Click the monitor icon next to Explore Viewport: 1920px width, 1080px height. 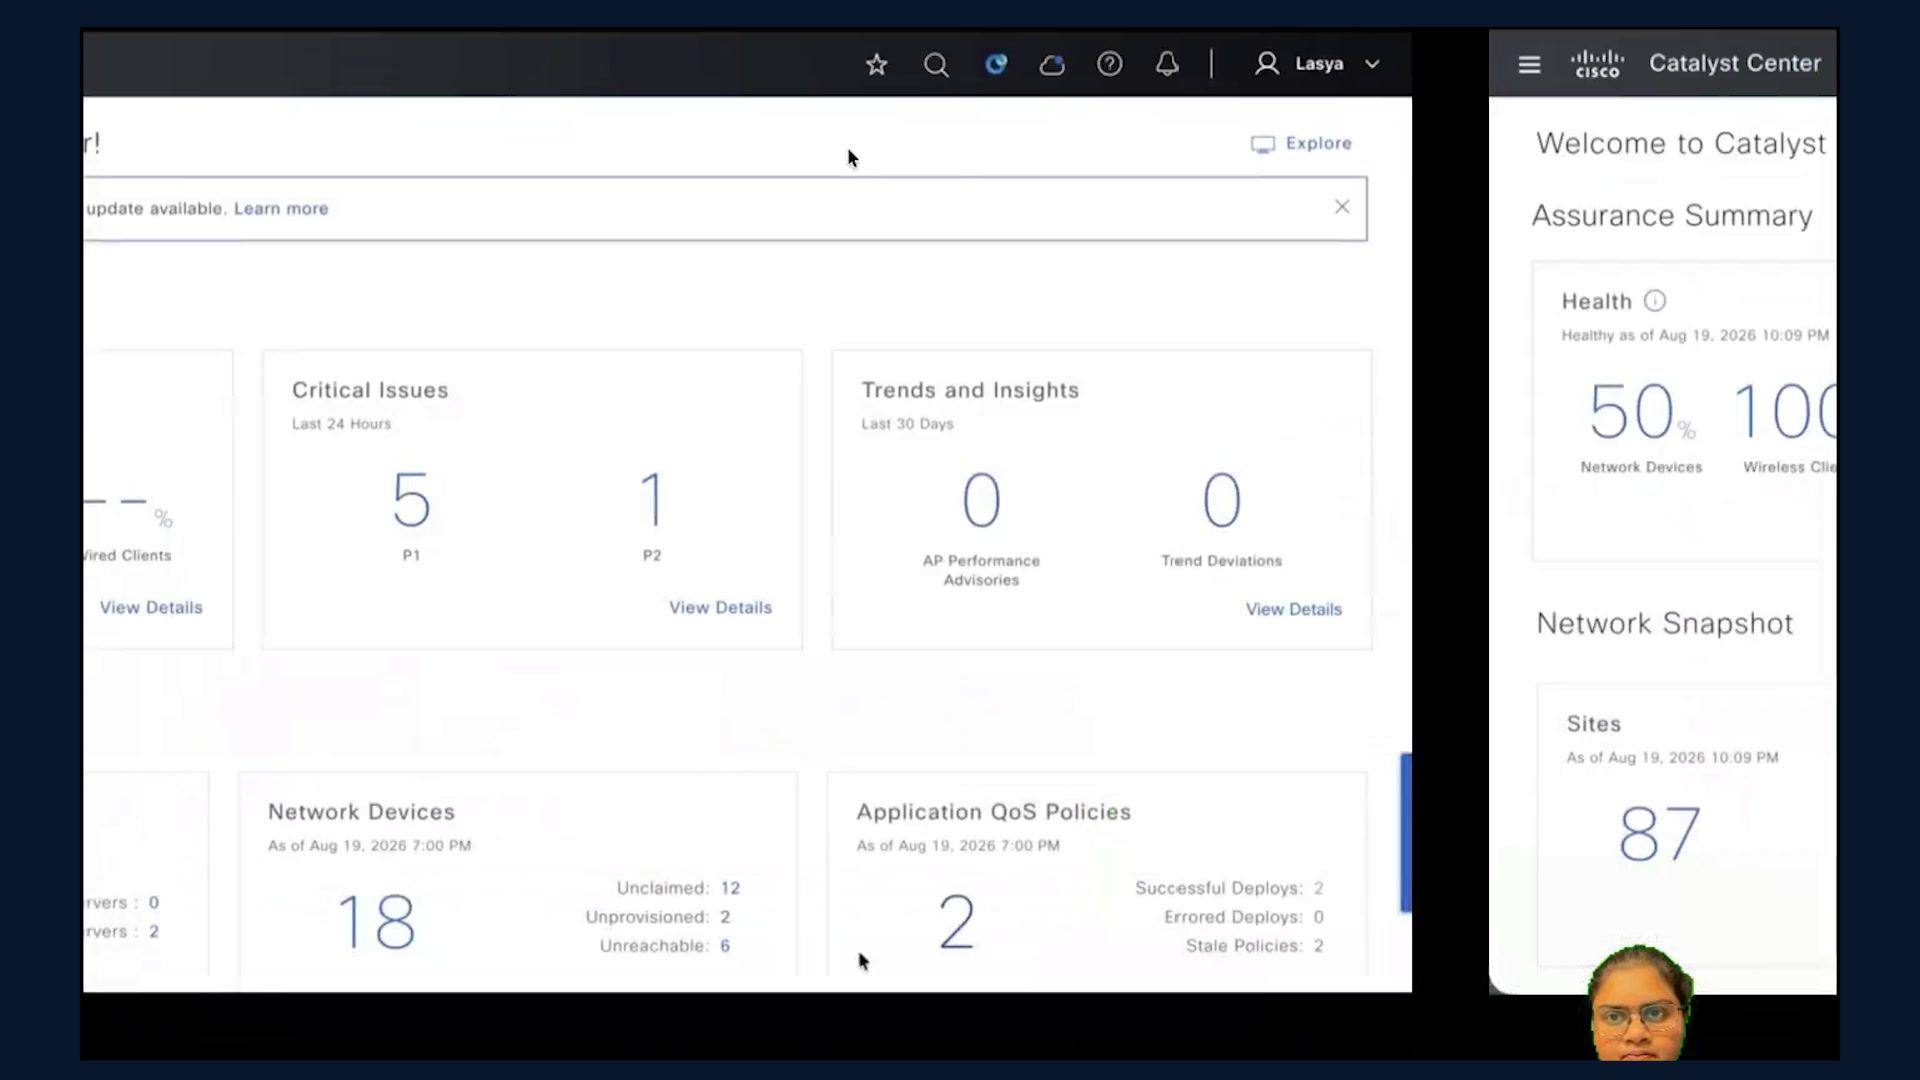[1263, 144]
